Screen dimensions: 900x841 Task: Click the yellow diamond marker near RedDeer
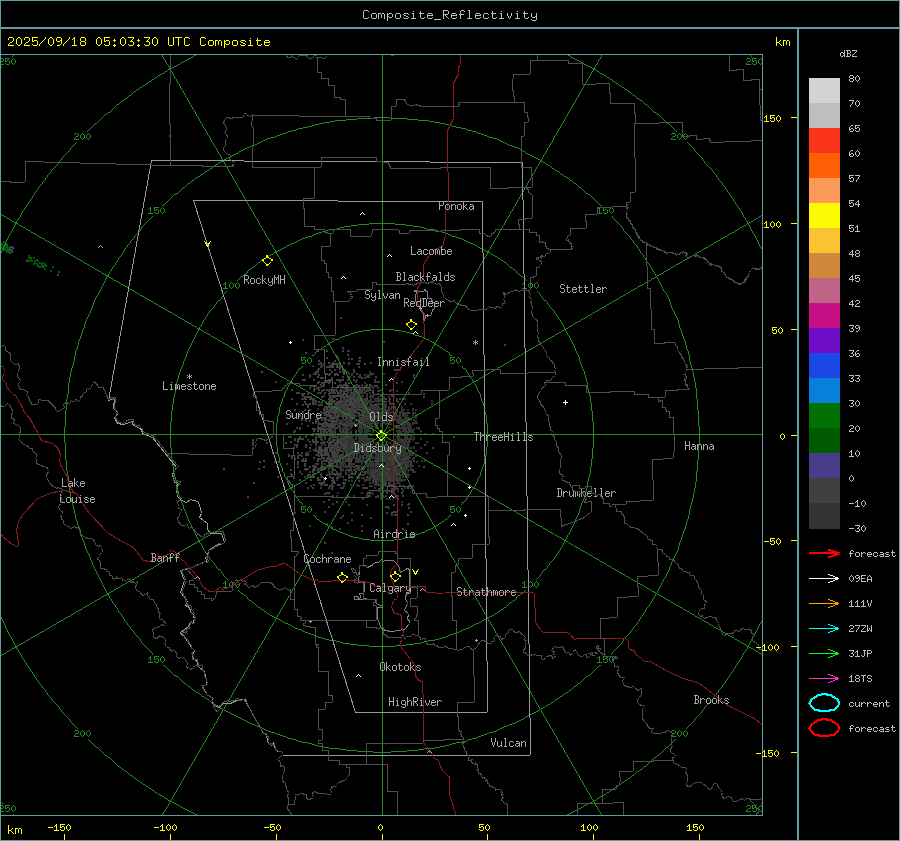point(411,325)
